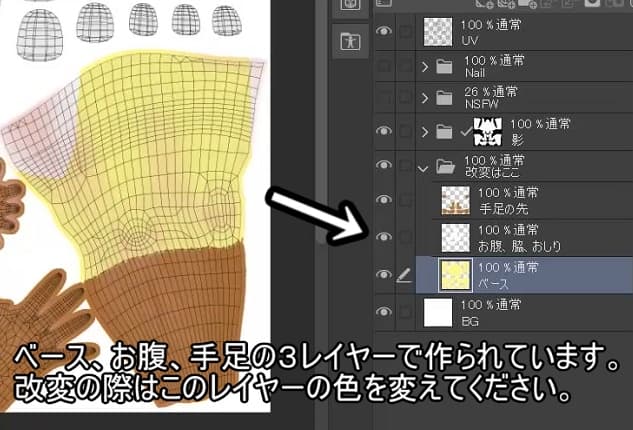Toggle visibility of お腹、脇、おしり layer
The width and height of the screenshot is (633, 430).
pyautogui.click(x=384, y=237)
